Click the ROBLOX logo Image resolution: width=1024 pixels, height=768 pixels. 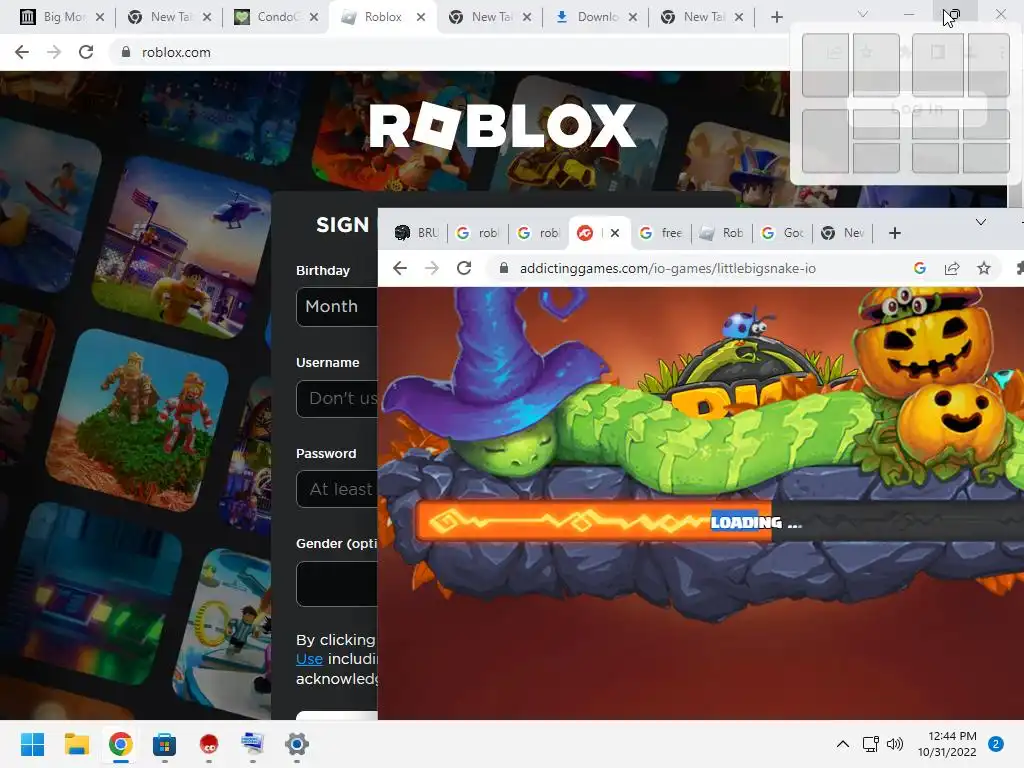point(502,125)
